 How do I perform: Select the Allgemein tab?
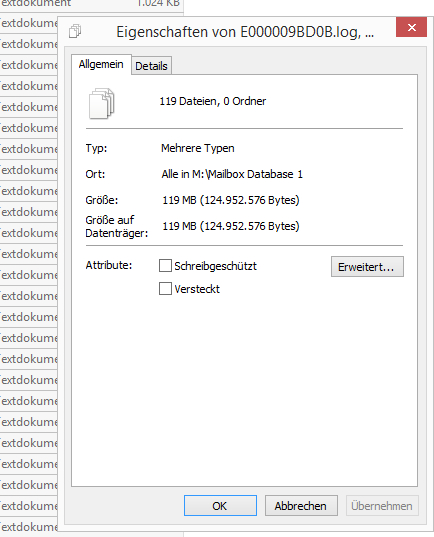pyautogui.click(x=101, y=64)
